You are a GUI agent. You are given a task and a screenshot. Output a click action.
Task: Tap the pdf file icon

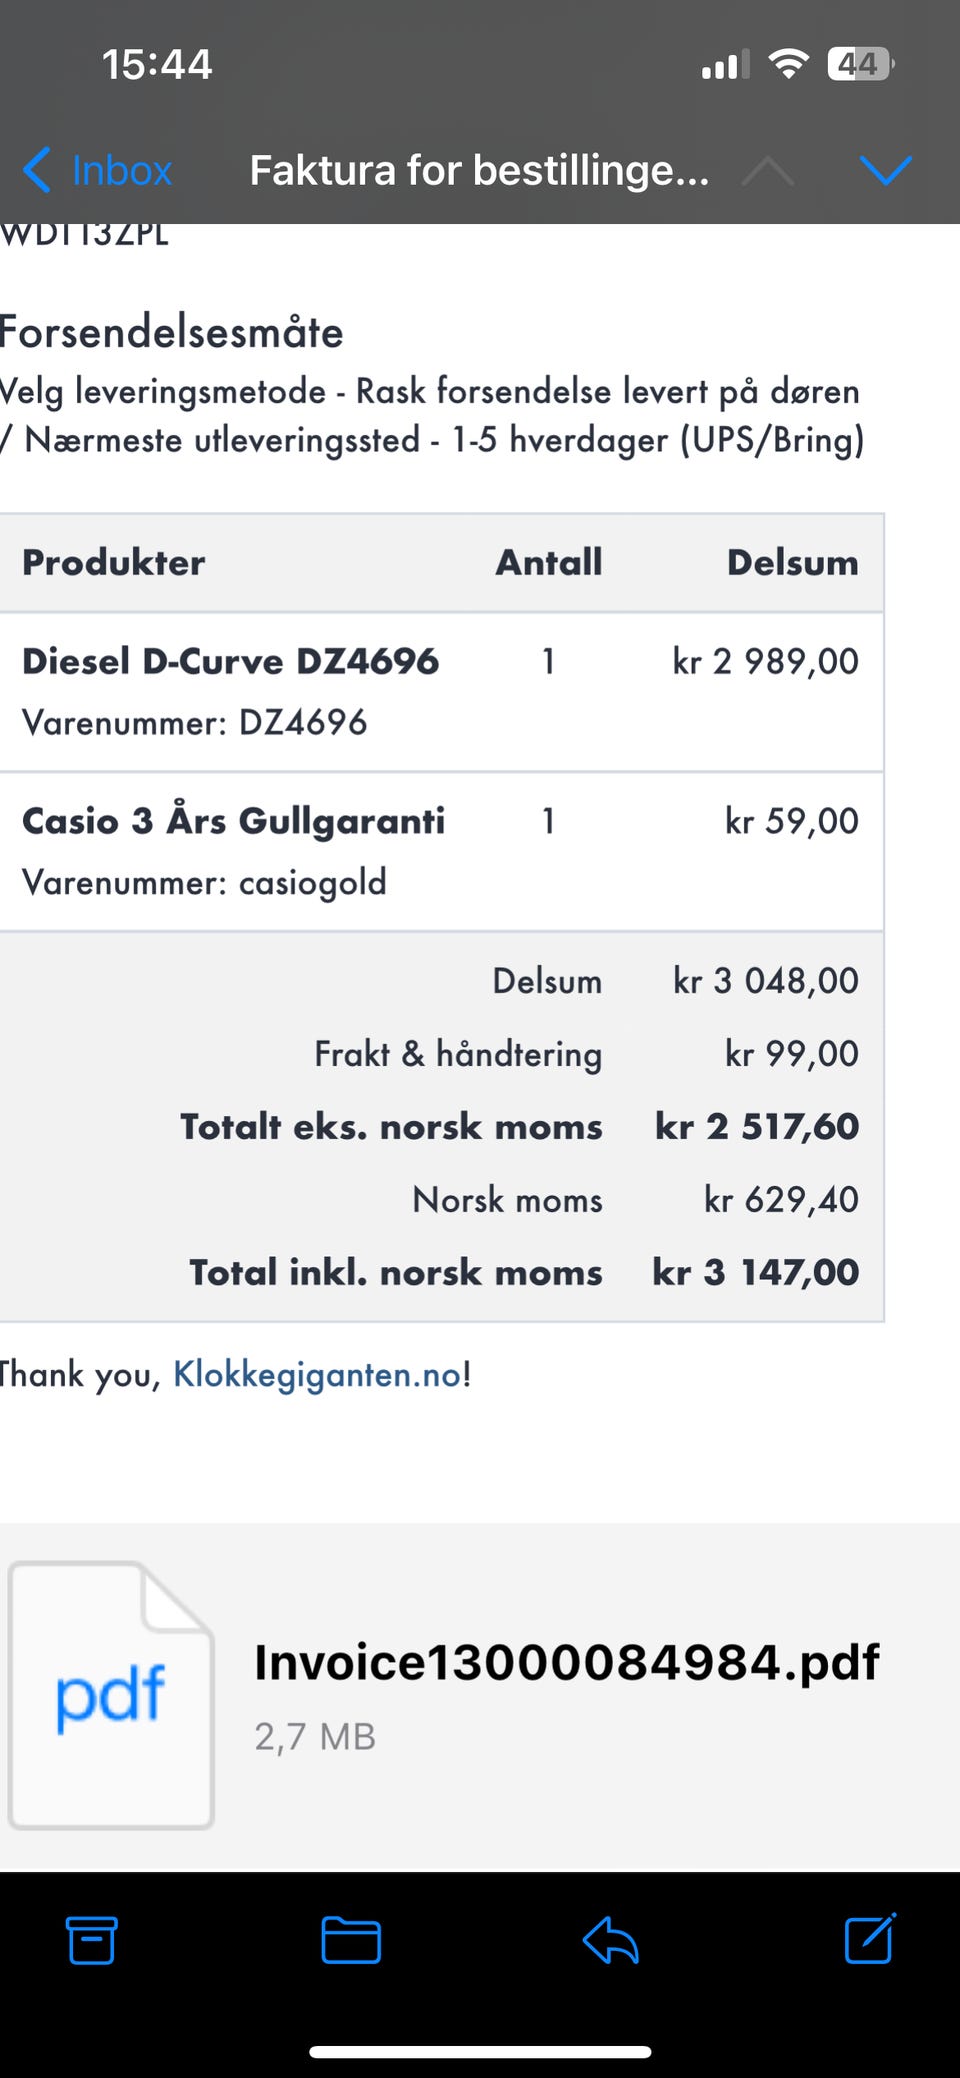click(x=111, y=1696)
